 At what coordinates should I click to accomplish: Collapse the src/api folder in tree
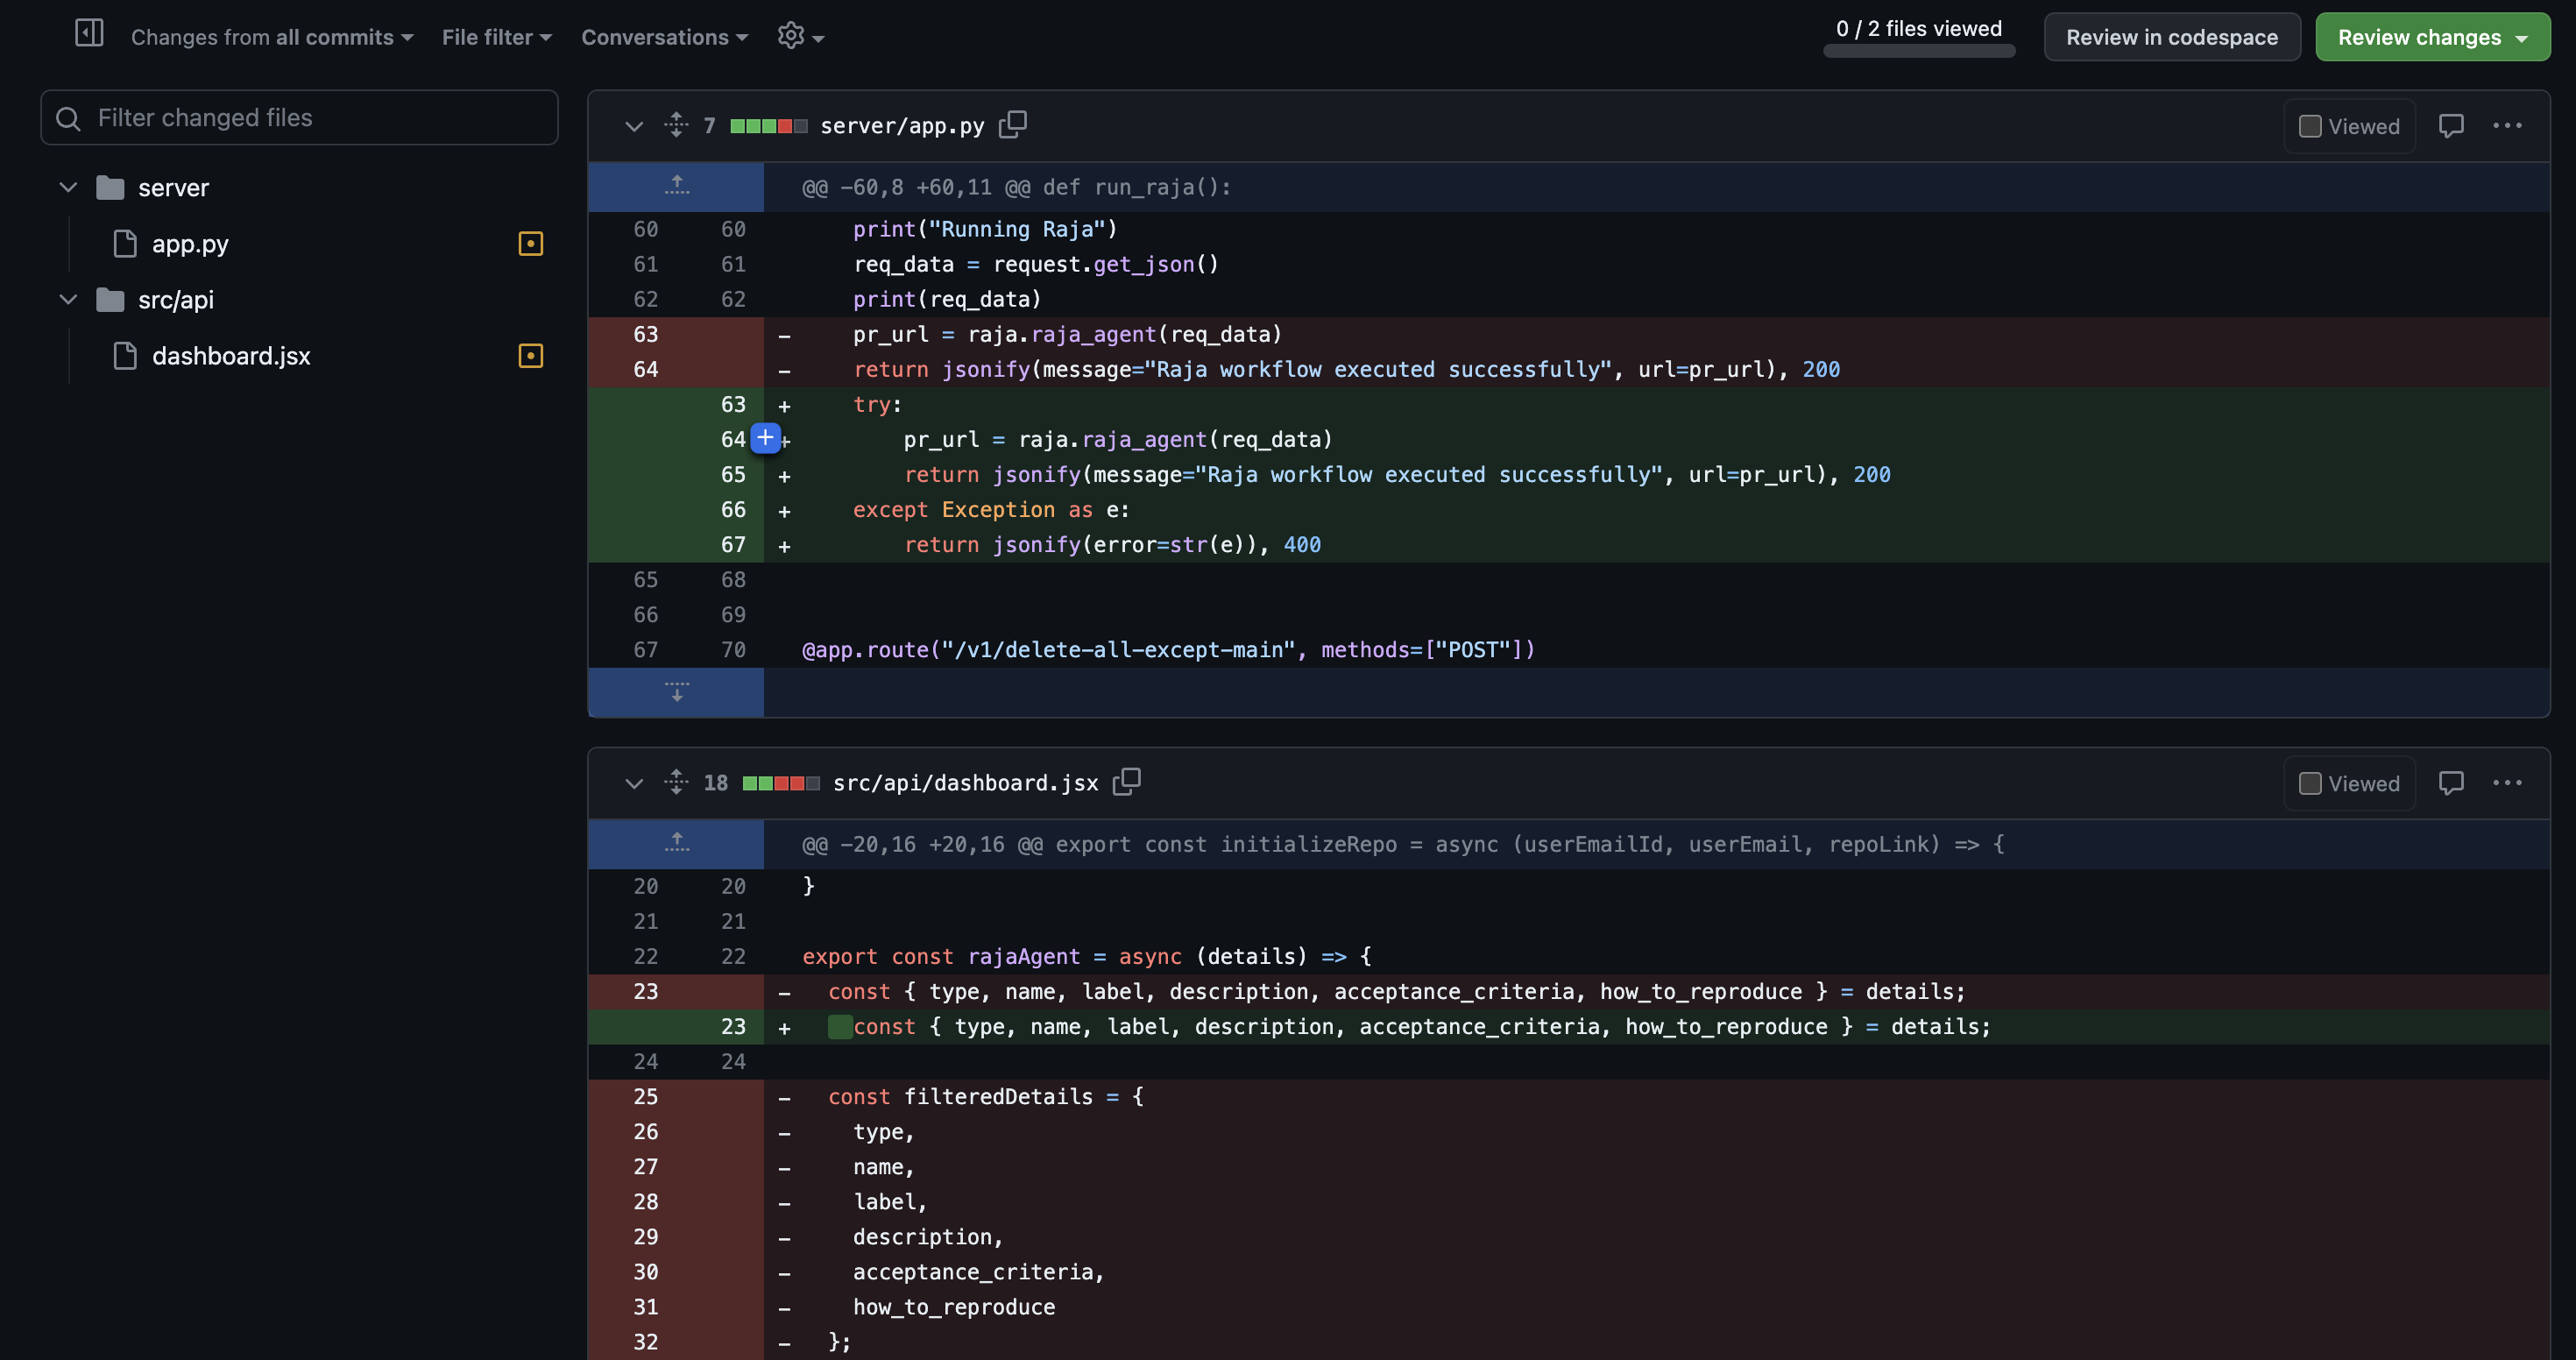(x=68, y=299)
